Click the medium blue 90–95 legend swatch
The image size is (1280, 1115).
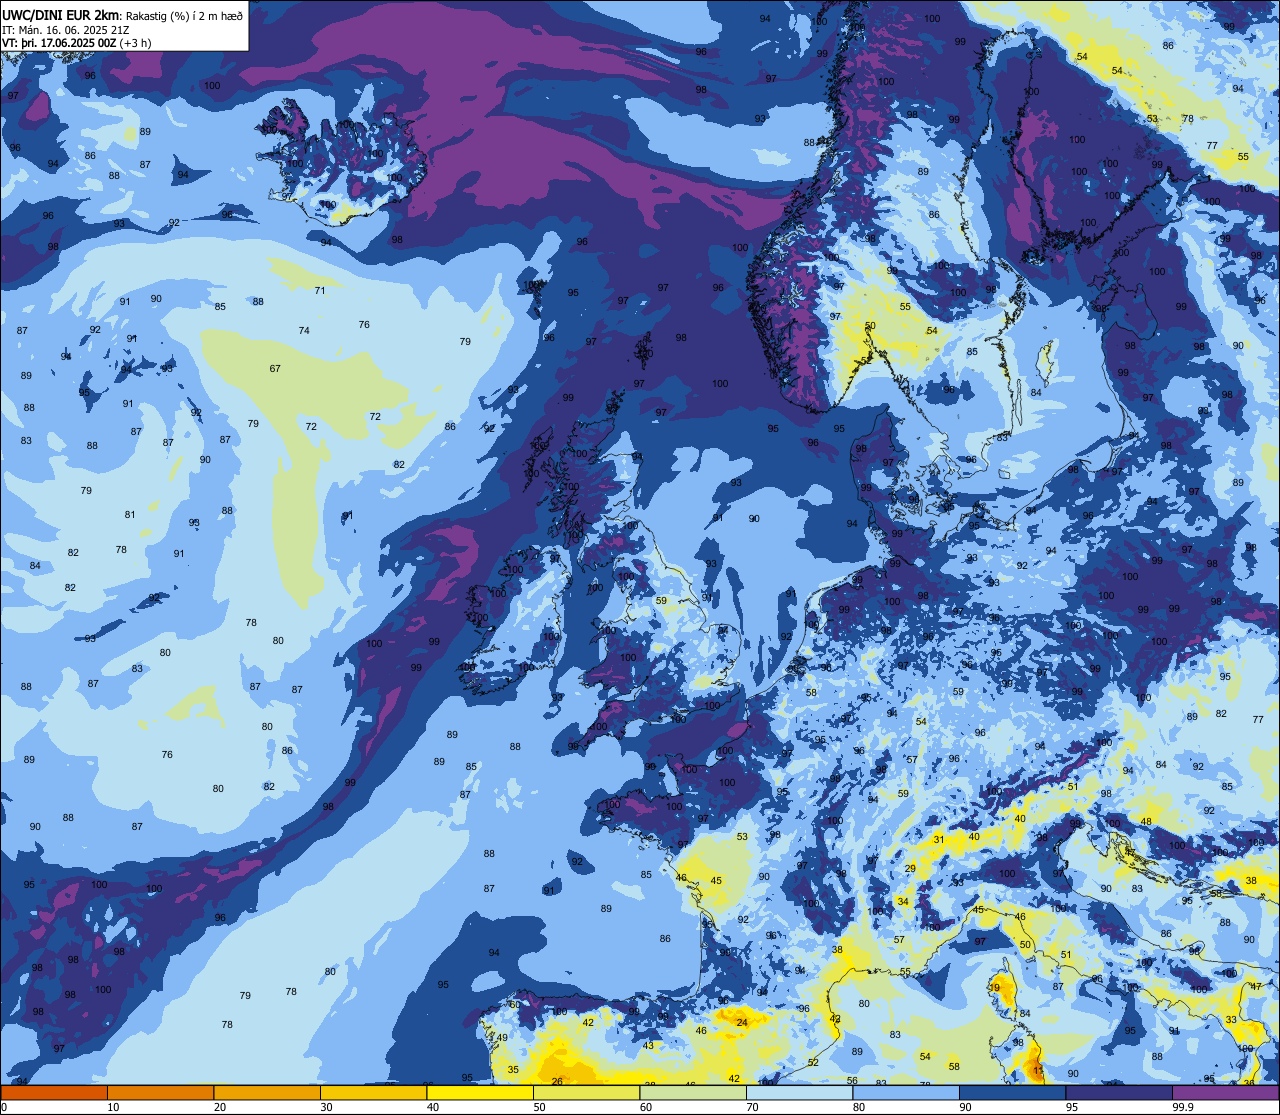click(1012, 1092)
